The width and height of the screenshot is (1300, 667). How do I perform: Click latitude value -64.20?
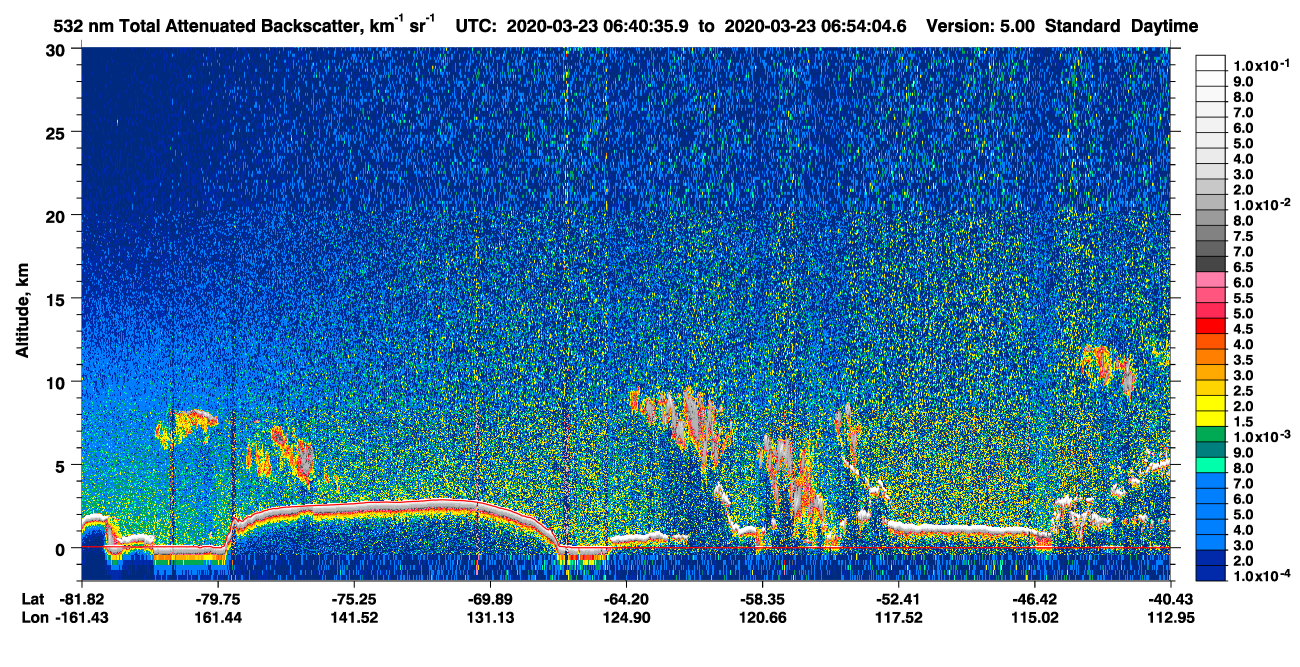(x=626, y=599)
